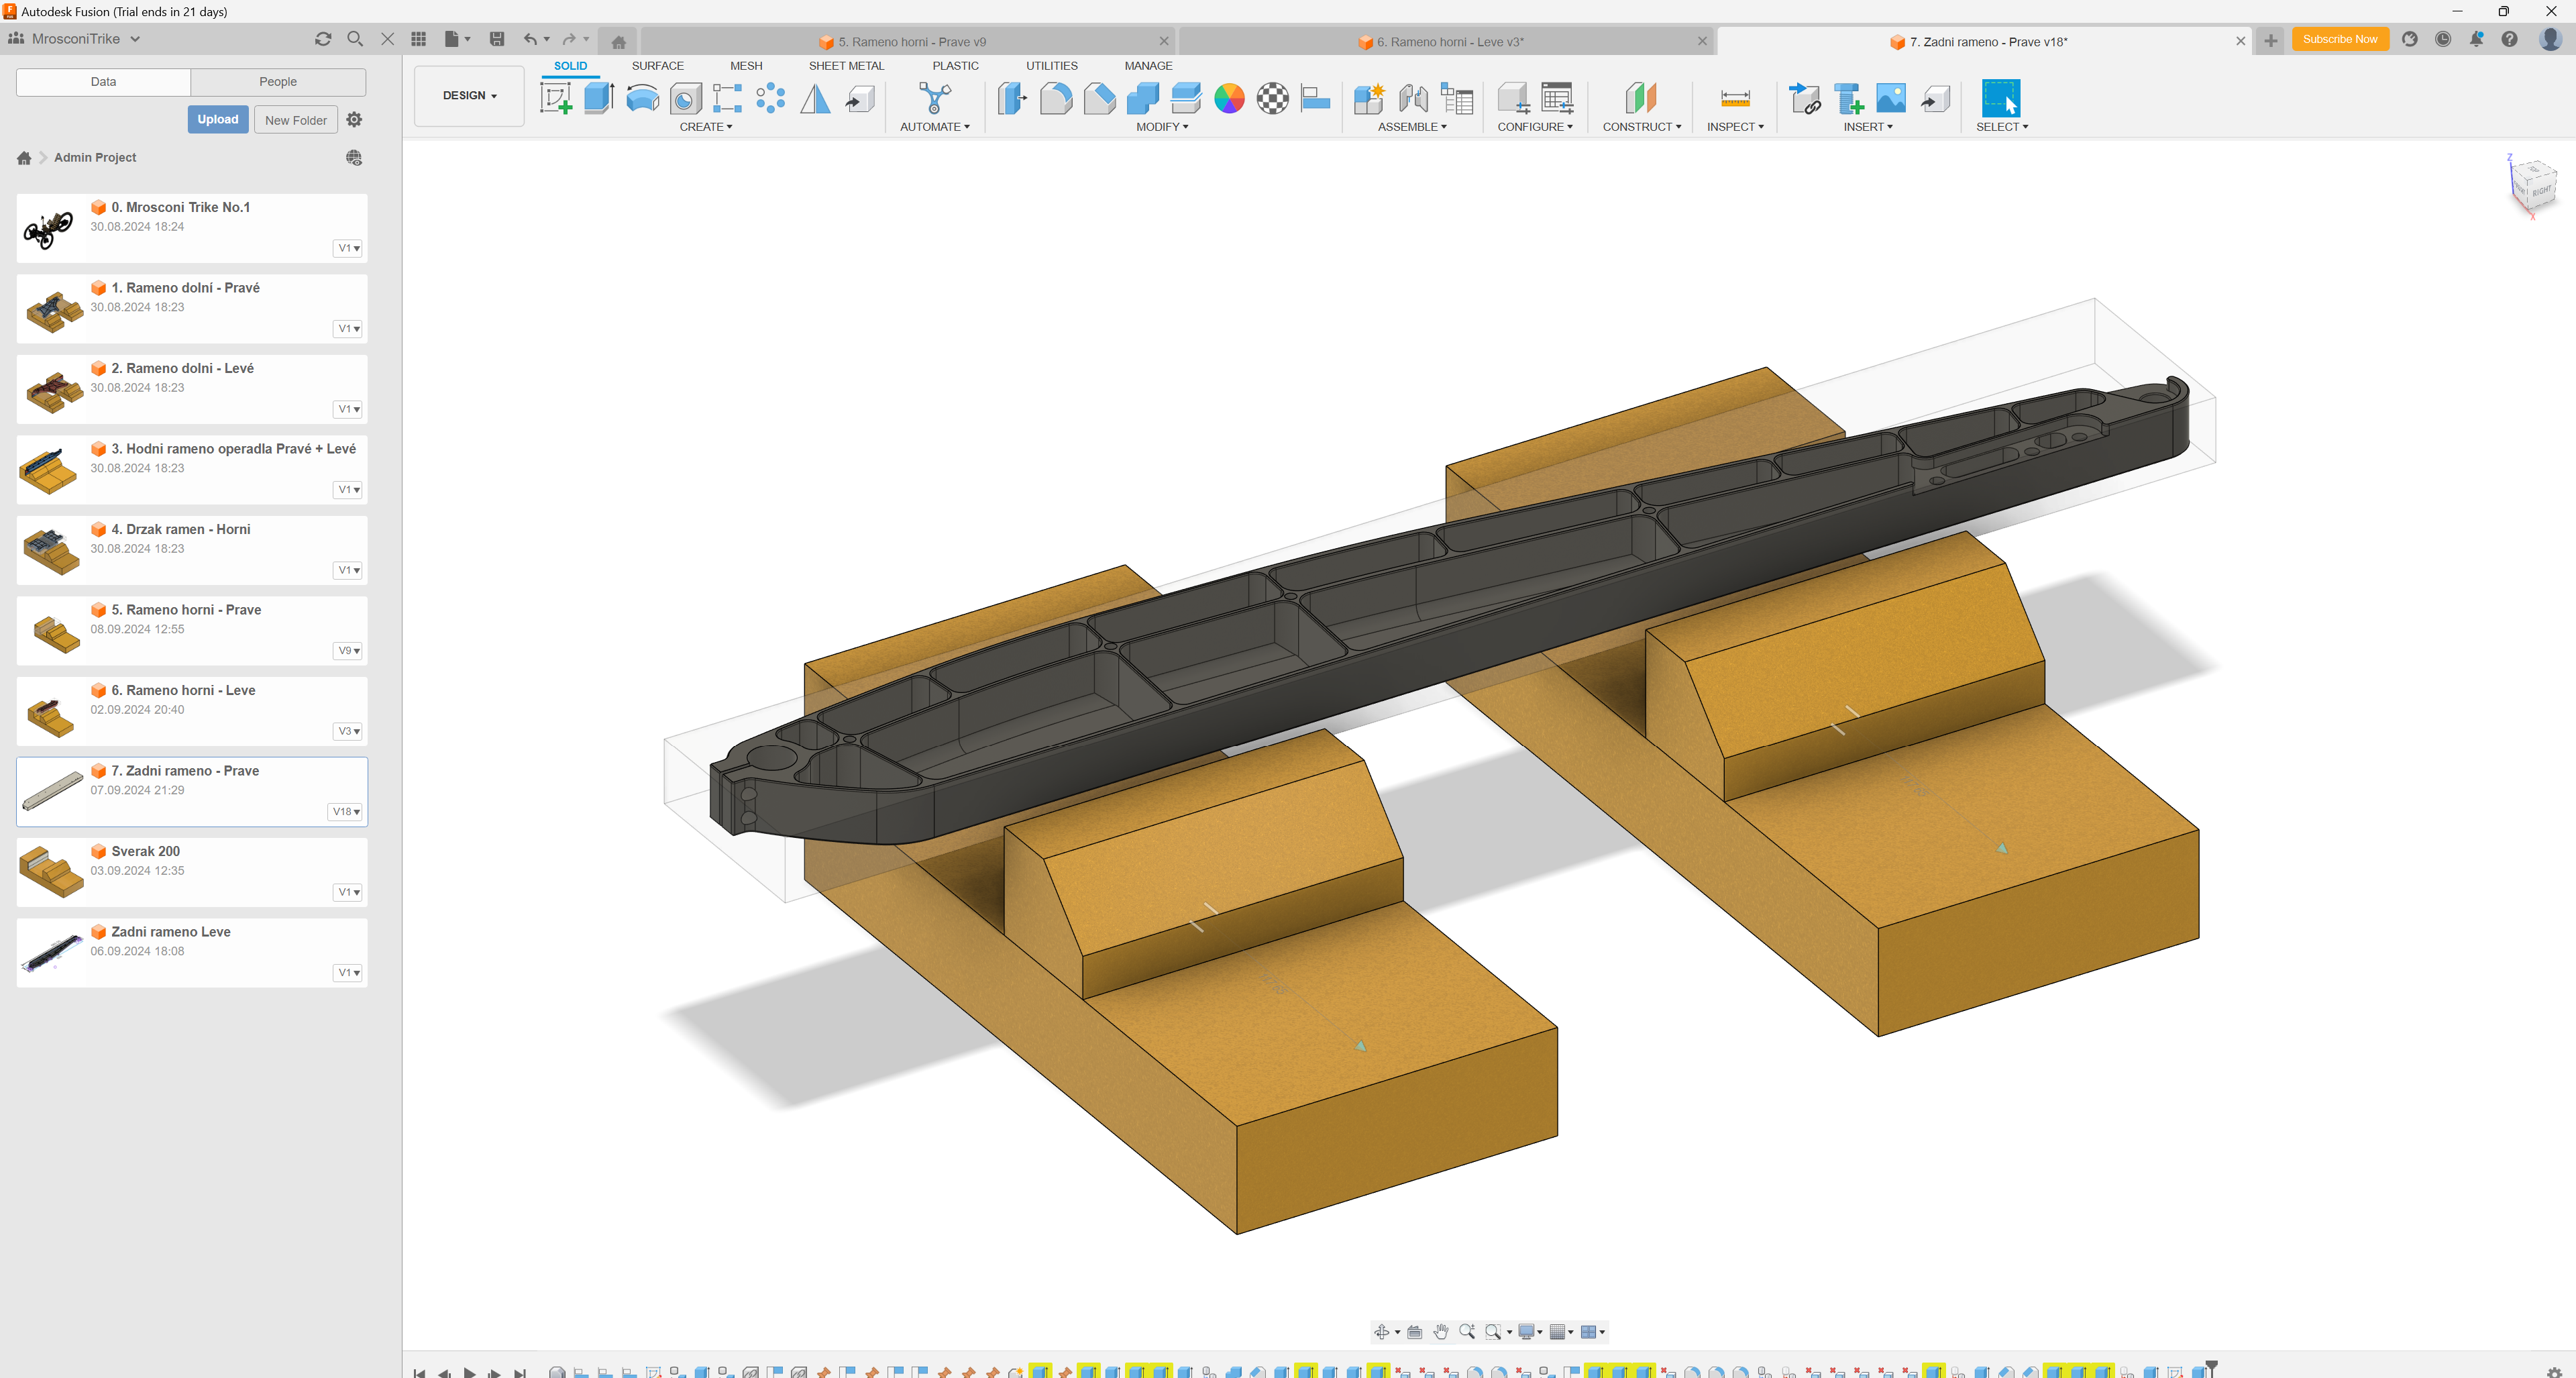Expand the DESIGN workspace dropdown
Image resolution: width=2576 pixels, height=1378 pixels.
tap(469, 96)
